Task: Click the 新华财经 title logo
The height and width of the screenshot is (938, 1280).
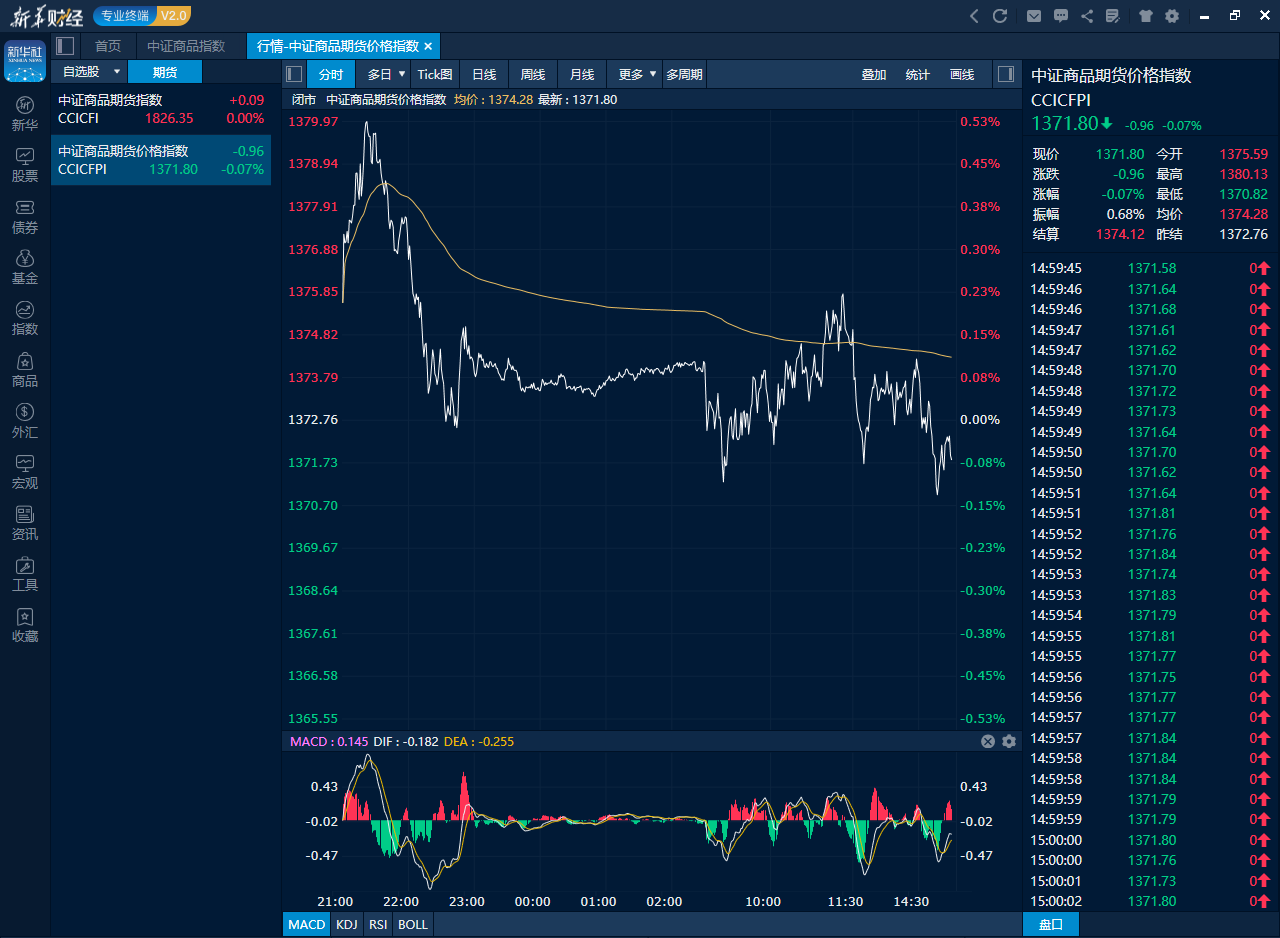Action: click(x=46, y=16)
